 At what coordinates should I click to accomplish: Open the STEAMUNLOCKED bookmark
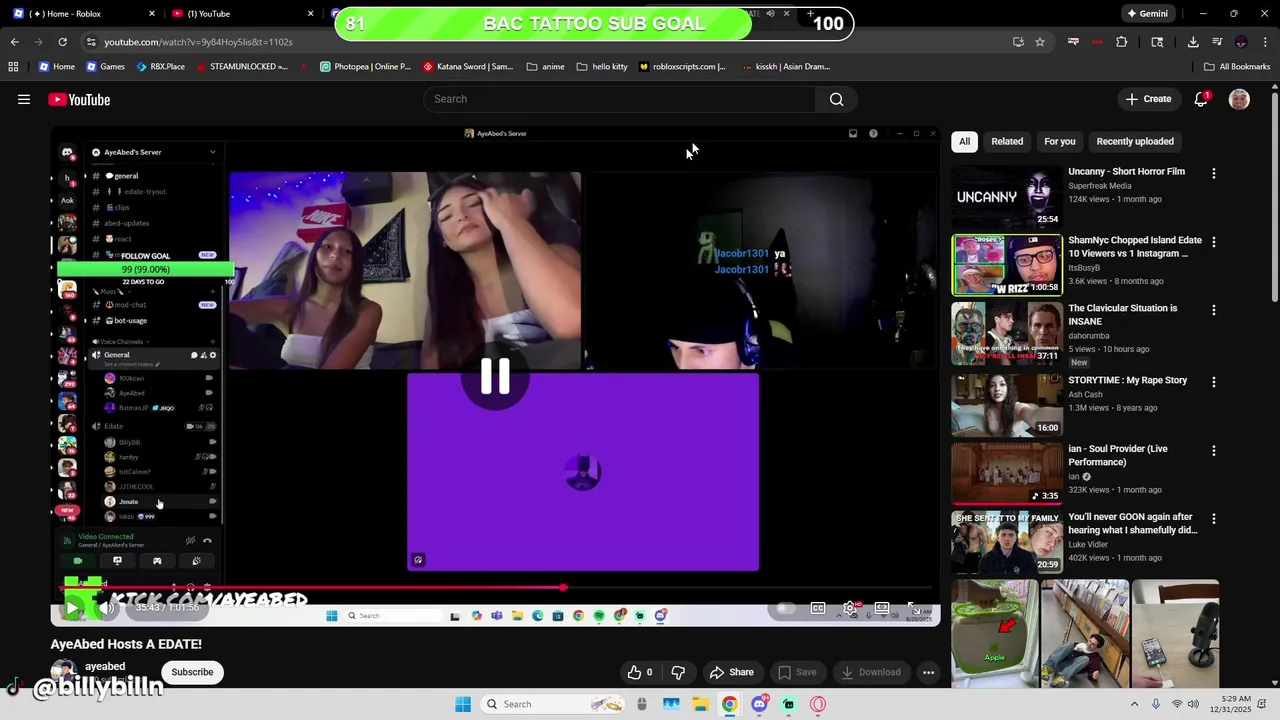pyautogui.click(x=241, y=67)
